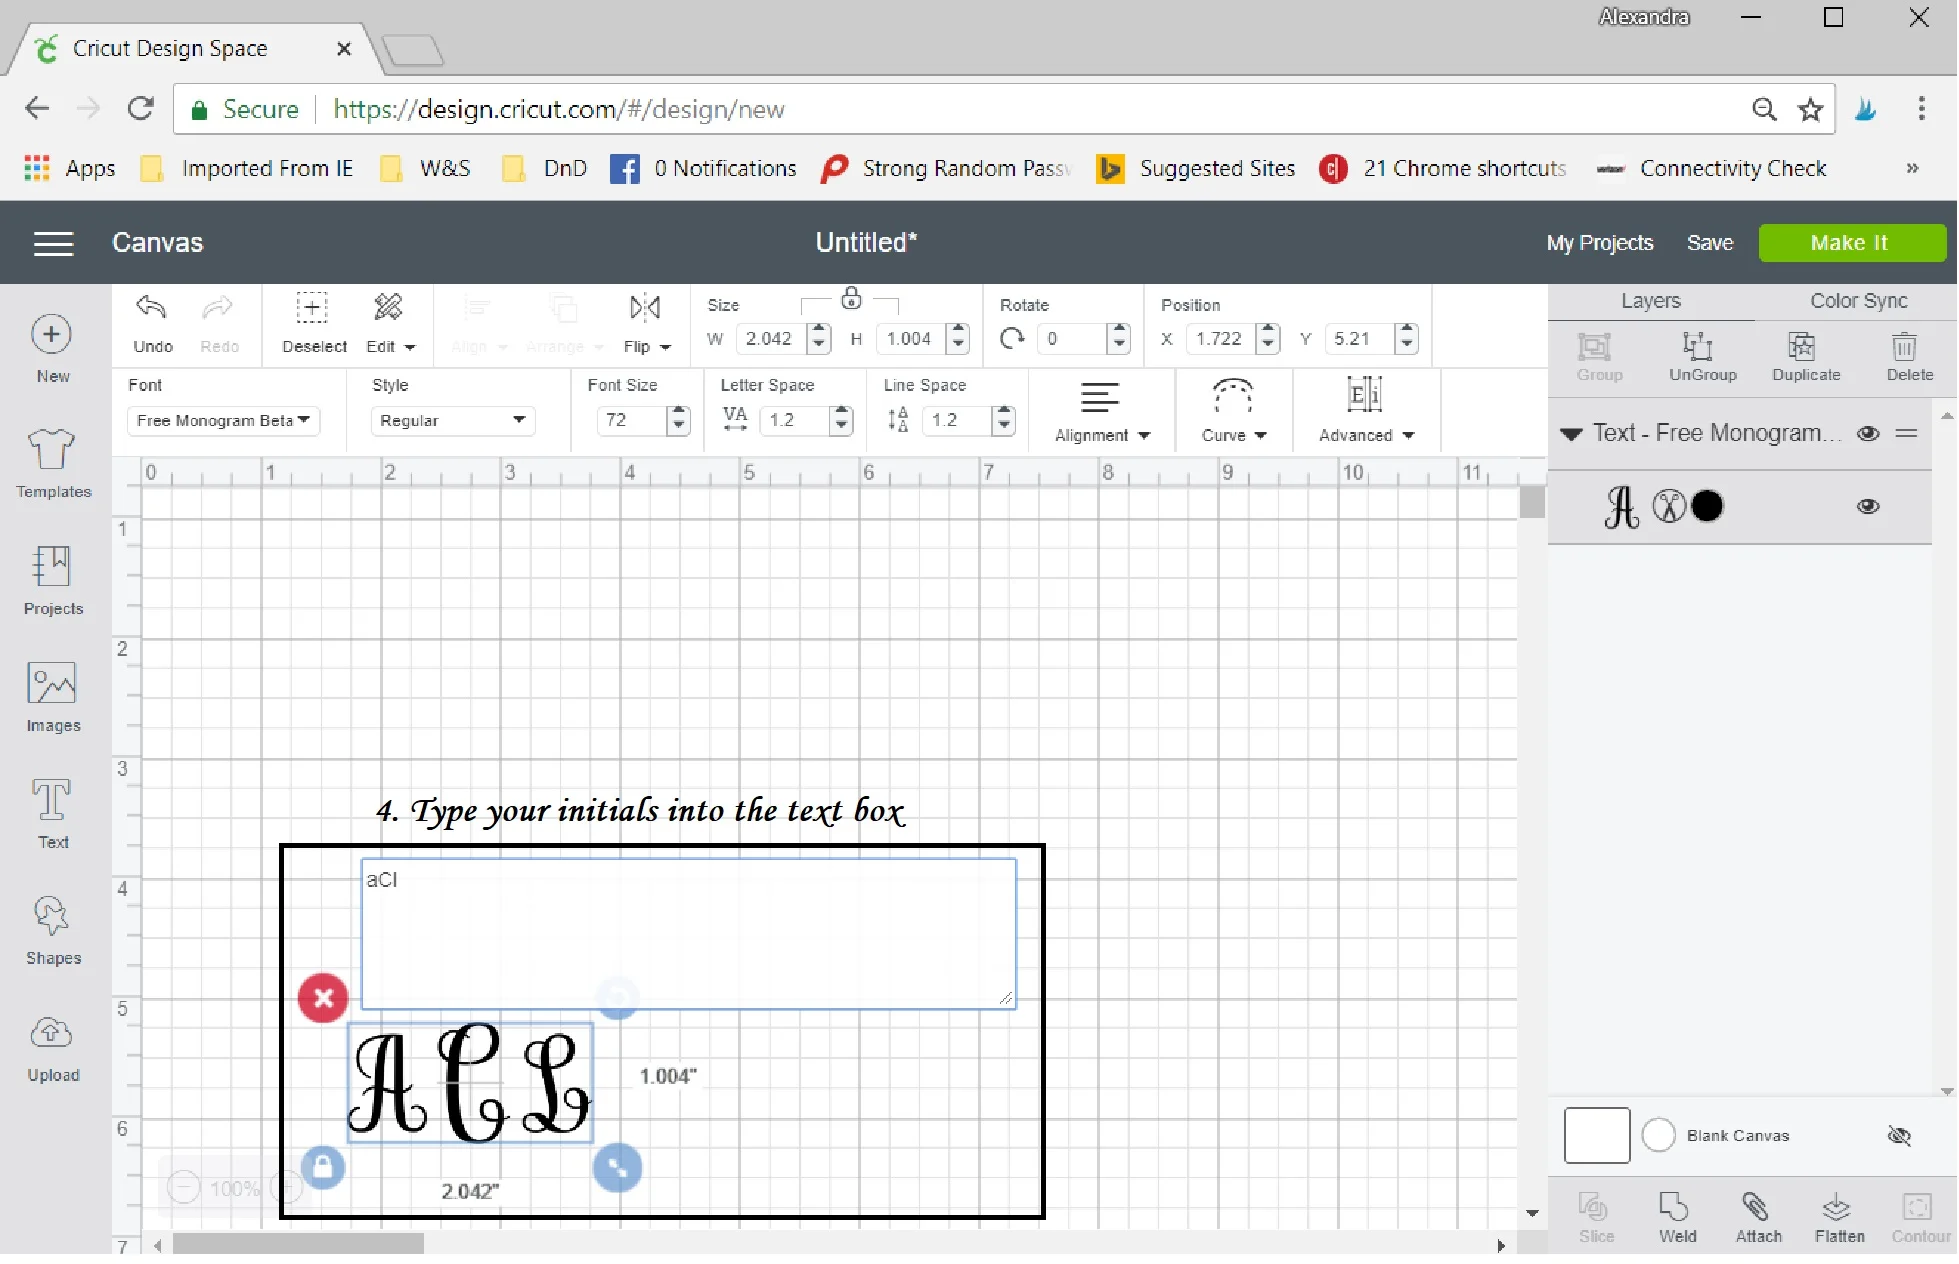Open the Curve dropdown

click(x=1233, y=412)
